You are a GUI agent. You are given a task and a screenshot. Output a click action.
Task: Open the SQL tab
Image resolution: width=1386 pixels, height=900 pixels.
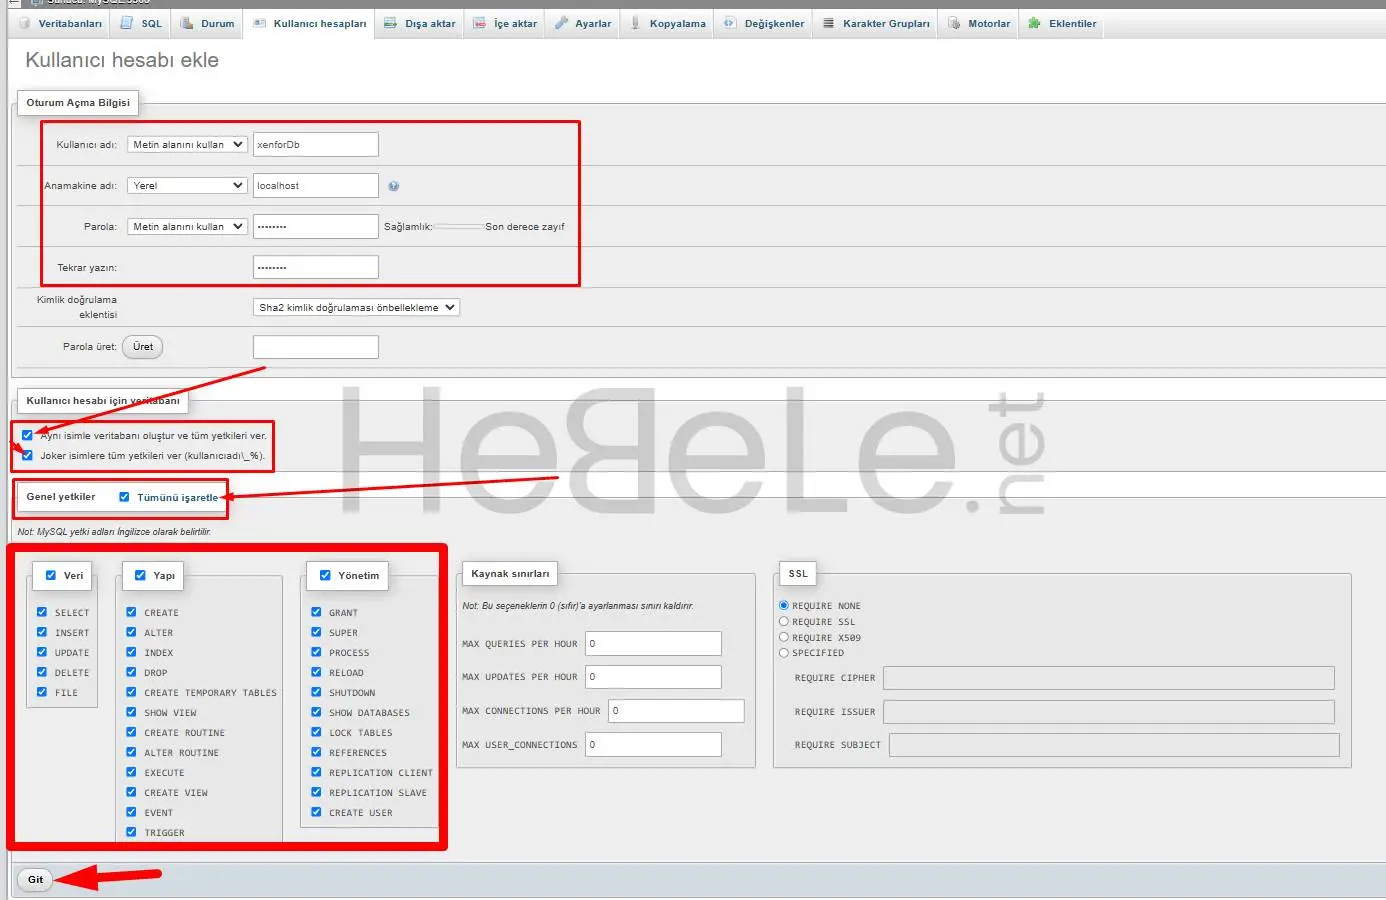pos(141,23)
